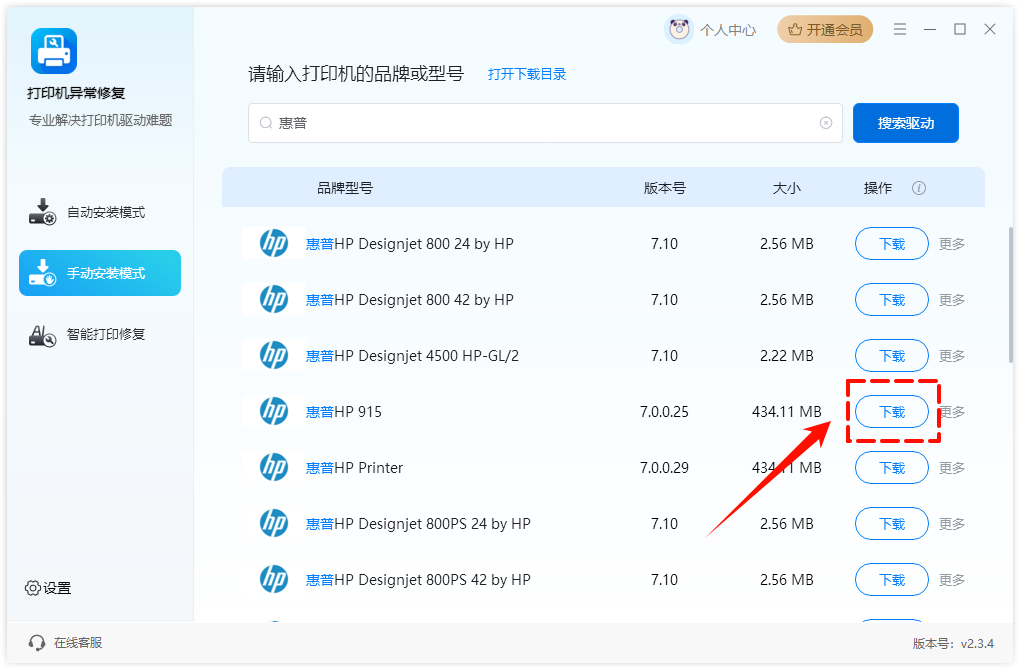Download Designjet 800 24 by HP driver
This screenshot has width=1020, height=670.
pyautogui.click(x=892, y=243)
